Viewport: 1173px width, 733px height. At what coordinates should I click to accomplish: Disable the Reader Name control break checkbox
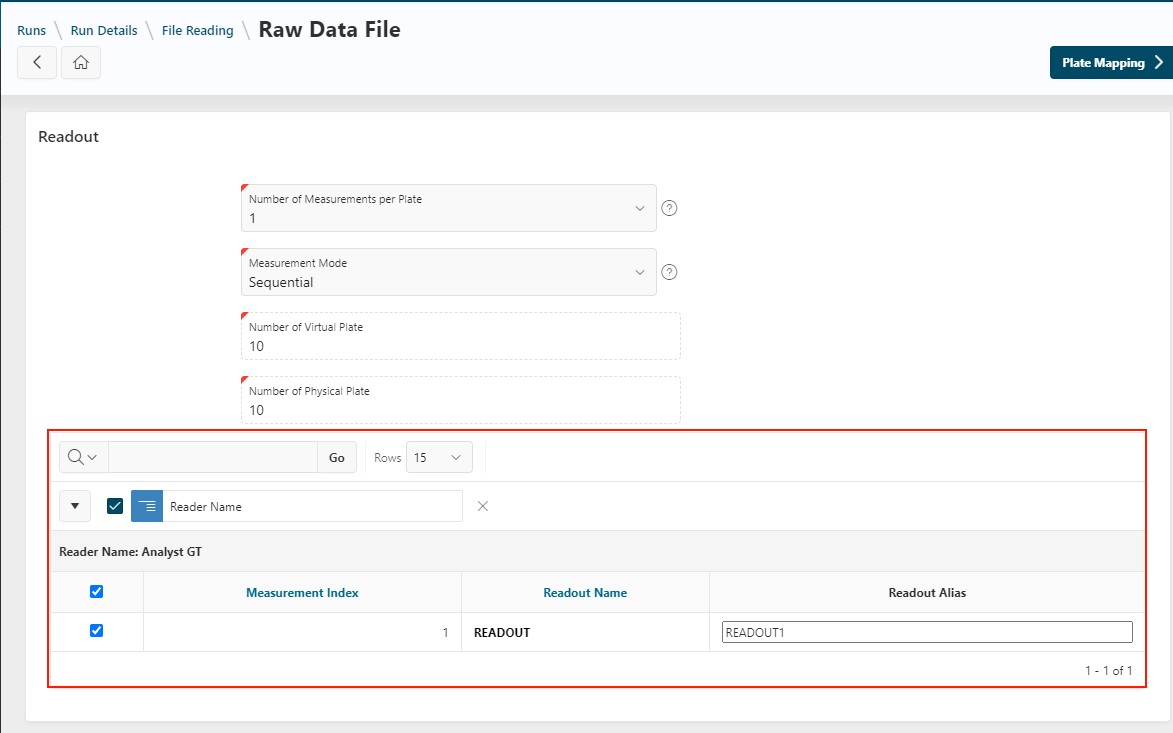(x=114, y=506)
